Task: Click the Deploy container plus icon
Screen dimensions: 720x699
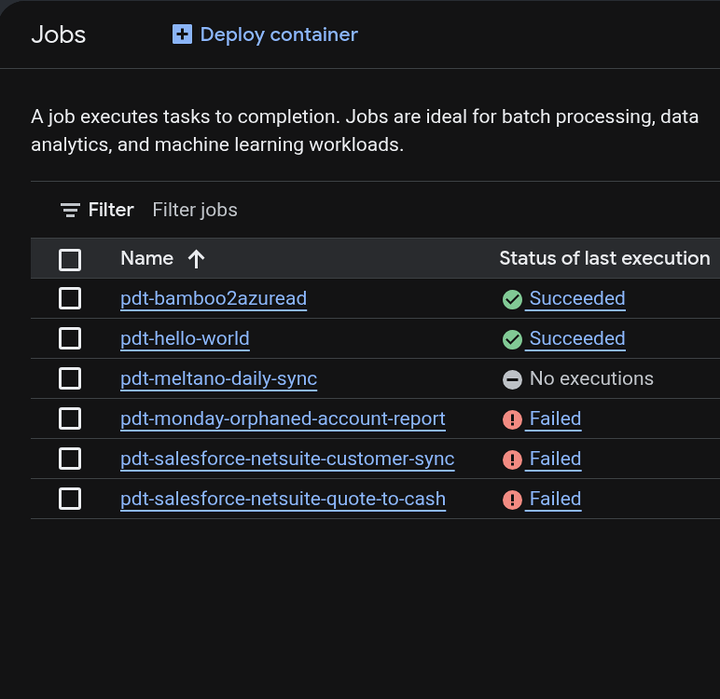Action: (182, 34)
